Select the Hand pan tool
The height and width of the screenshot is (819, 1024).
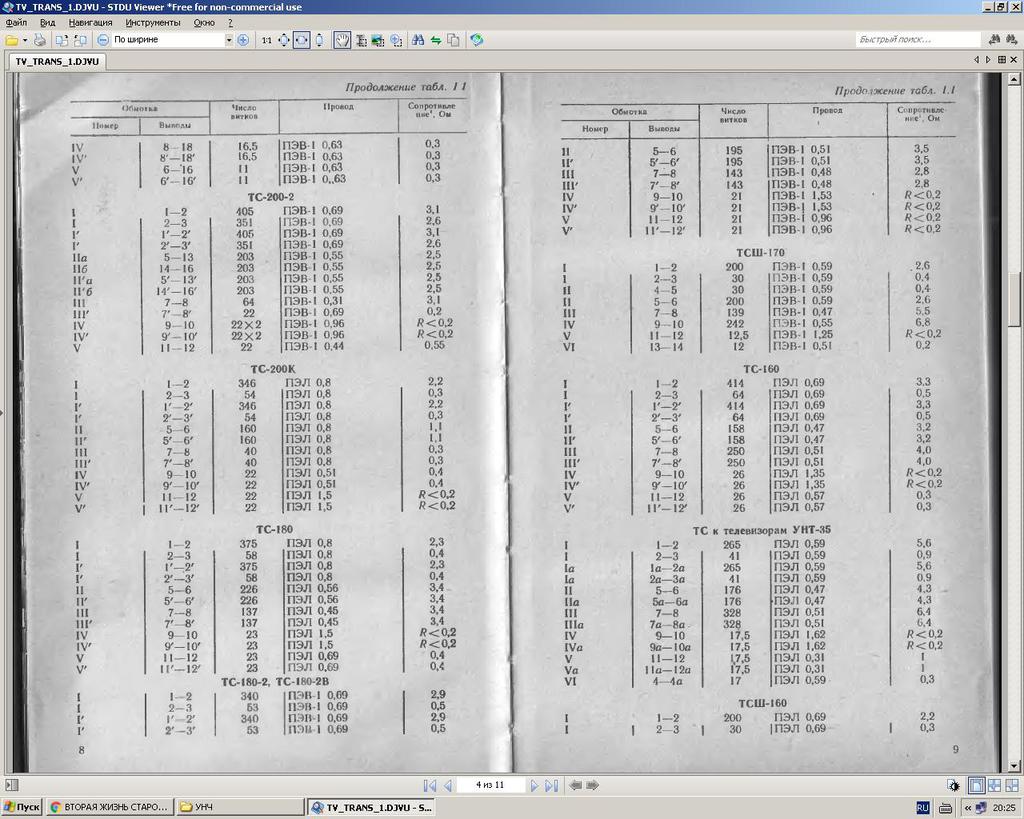point(341,40)
